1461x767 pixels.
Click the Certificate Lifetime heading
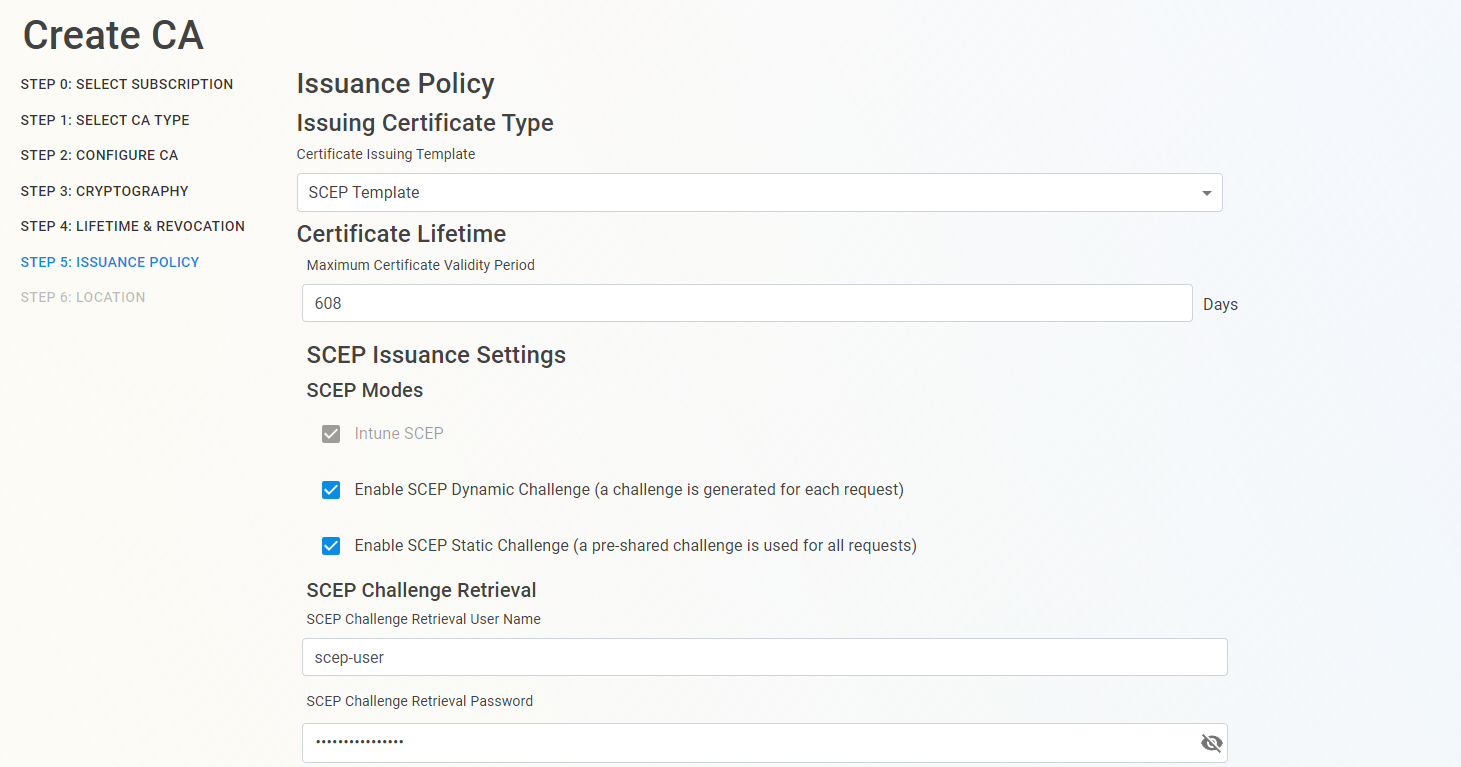[x=401, y=234]
